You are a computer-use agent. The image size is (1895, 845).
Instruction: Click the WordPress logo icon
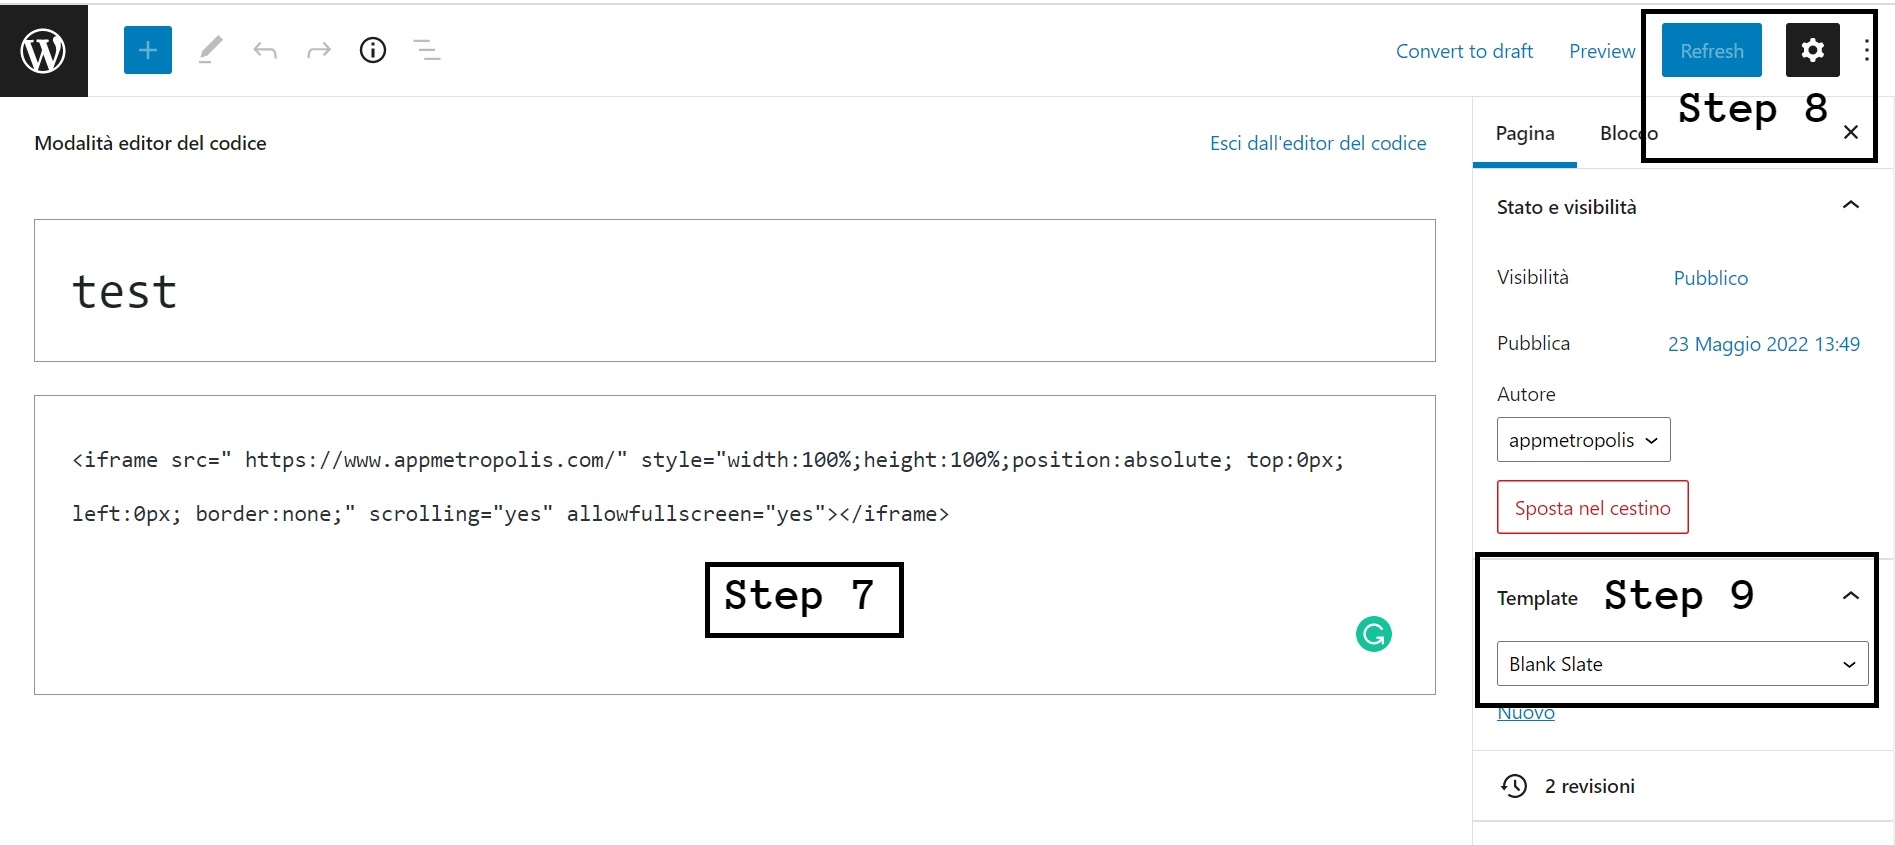(x=44, y=50)
